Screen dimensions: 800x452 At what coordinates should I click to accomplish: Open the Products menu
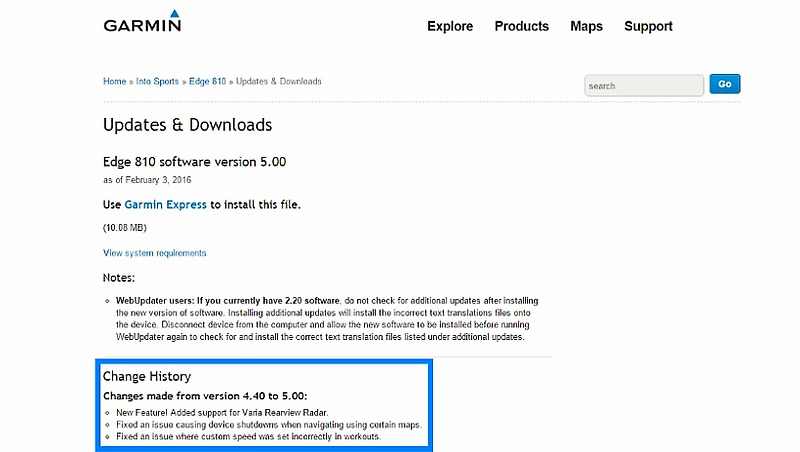point(521,27)
